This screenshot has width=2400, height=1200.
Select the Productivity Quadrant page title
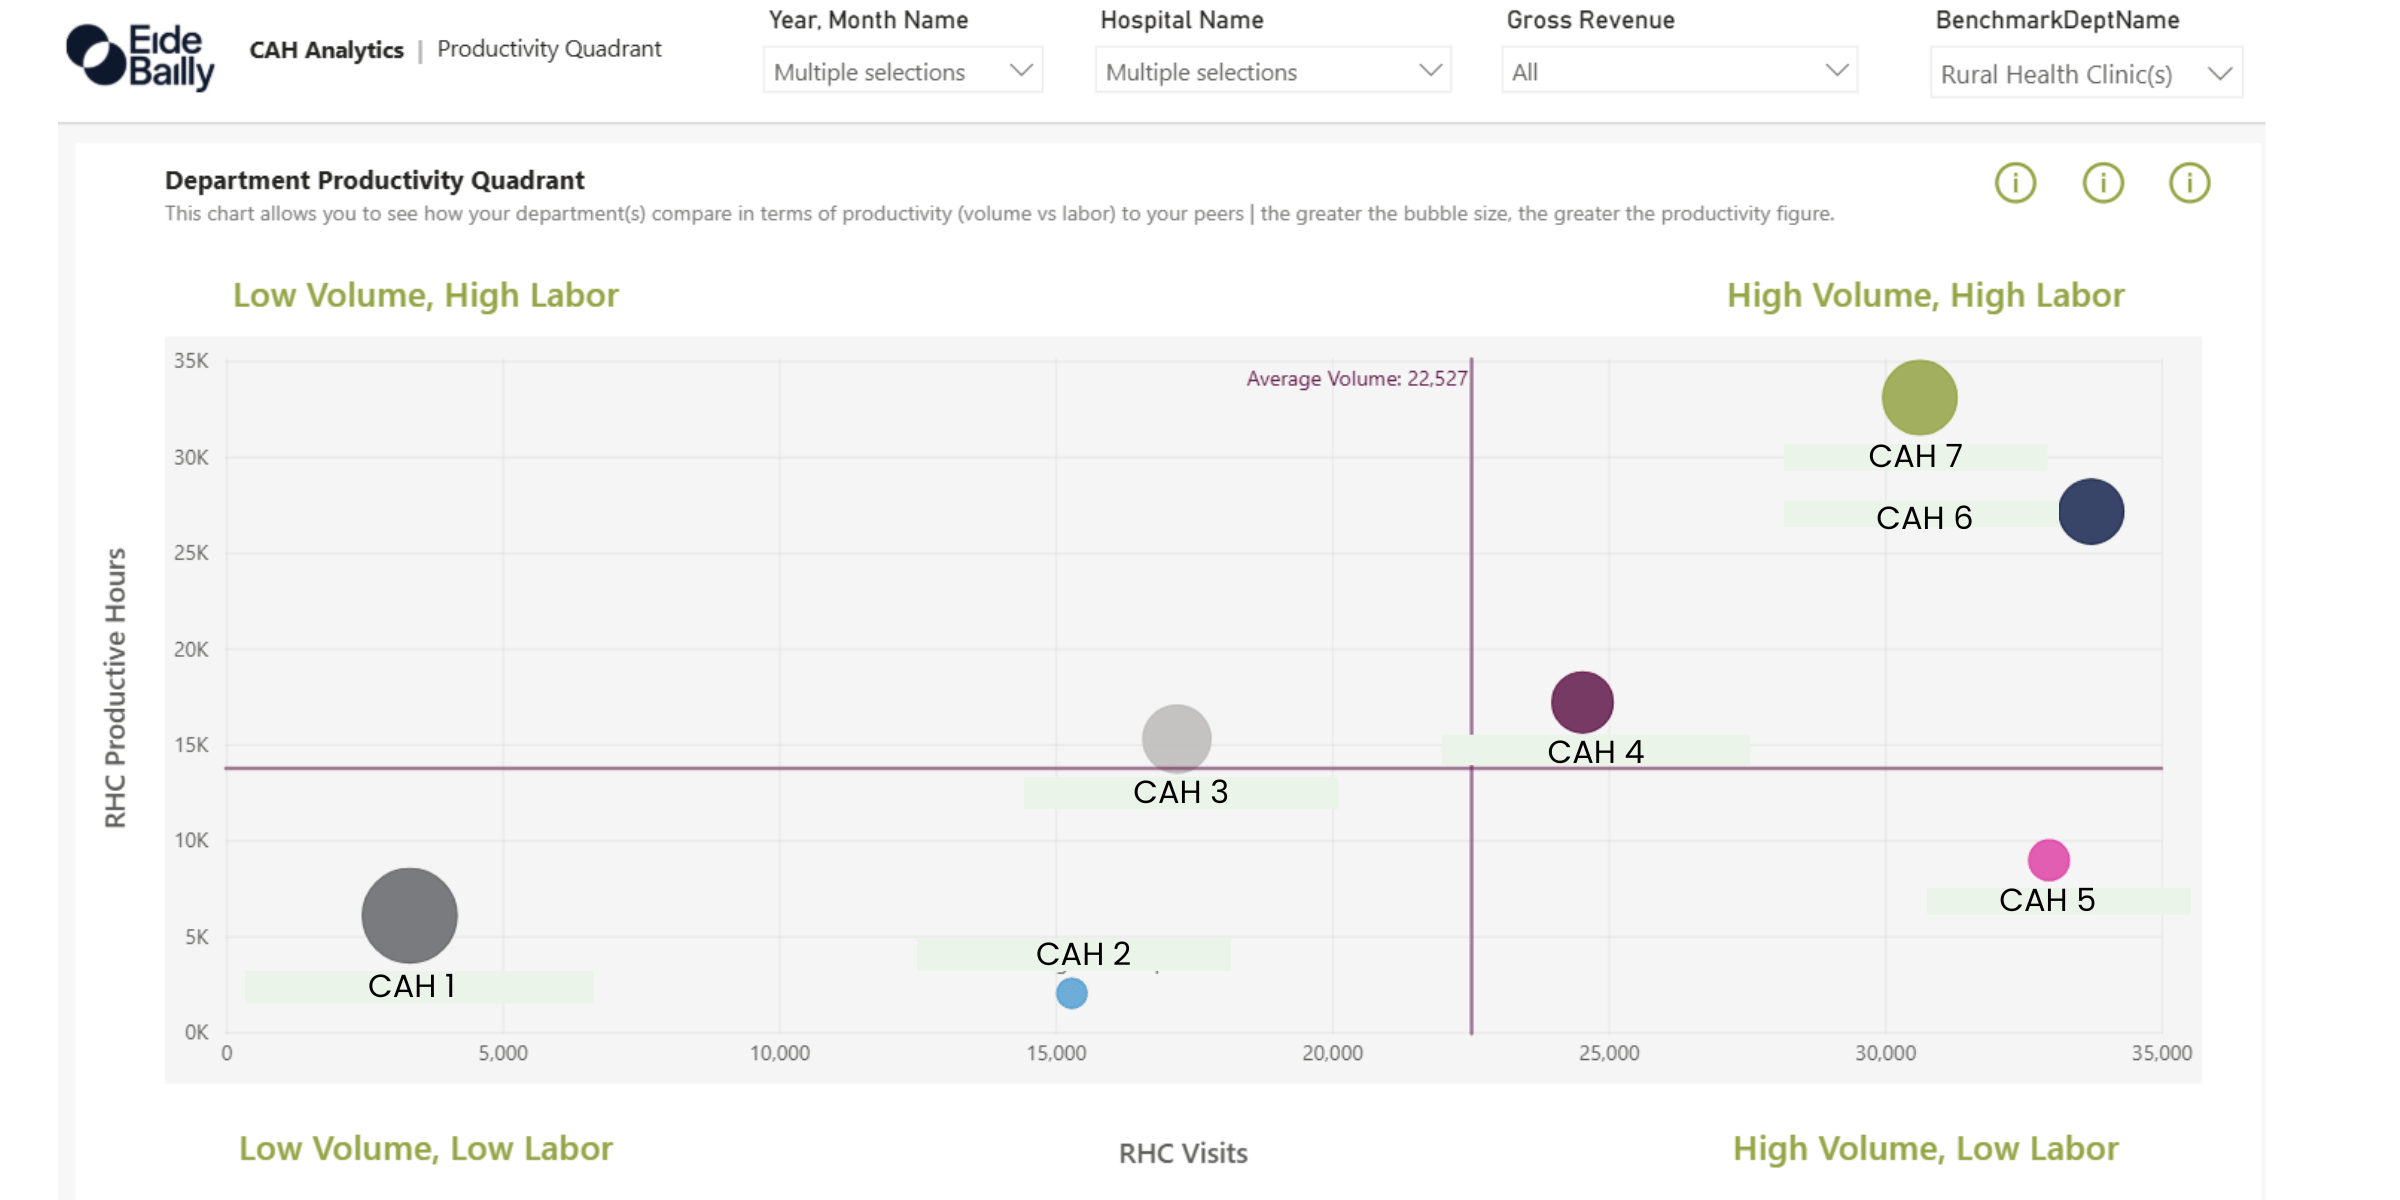coord(549,48)
